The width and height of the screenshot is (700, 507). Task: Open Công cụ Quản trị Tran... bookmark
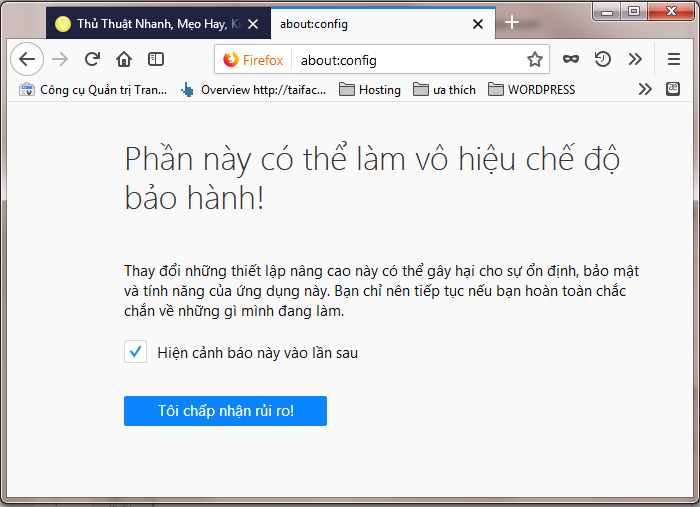pyautogui.click(x=93, y=90)
